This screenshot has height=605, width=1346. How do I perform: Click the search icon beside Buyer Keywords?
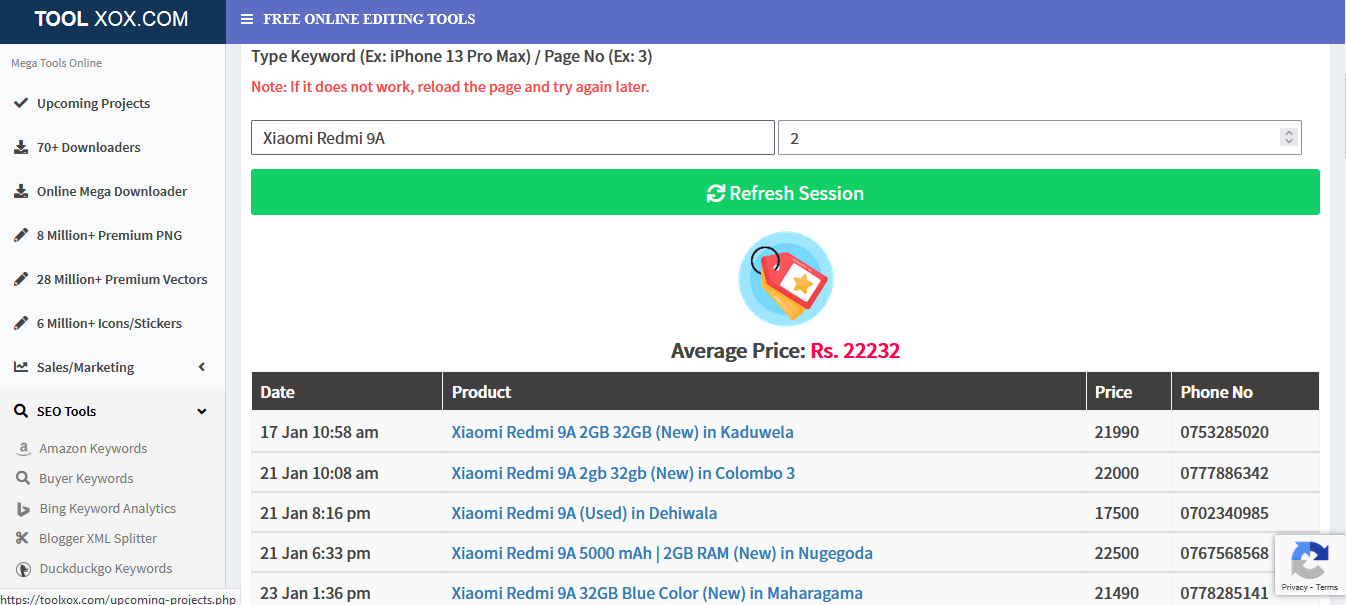[x=22, y=479]
